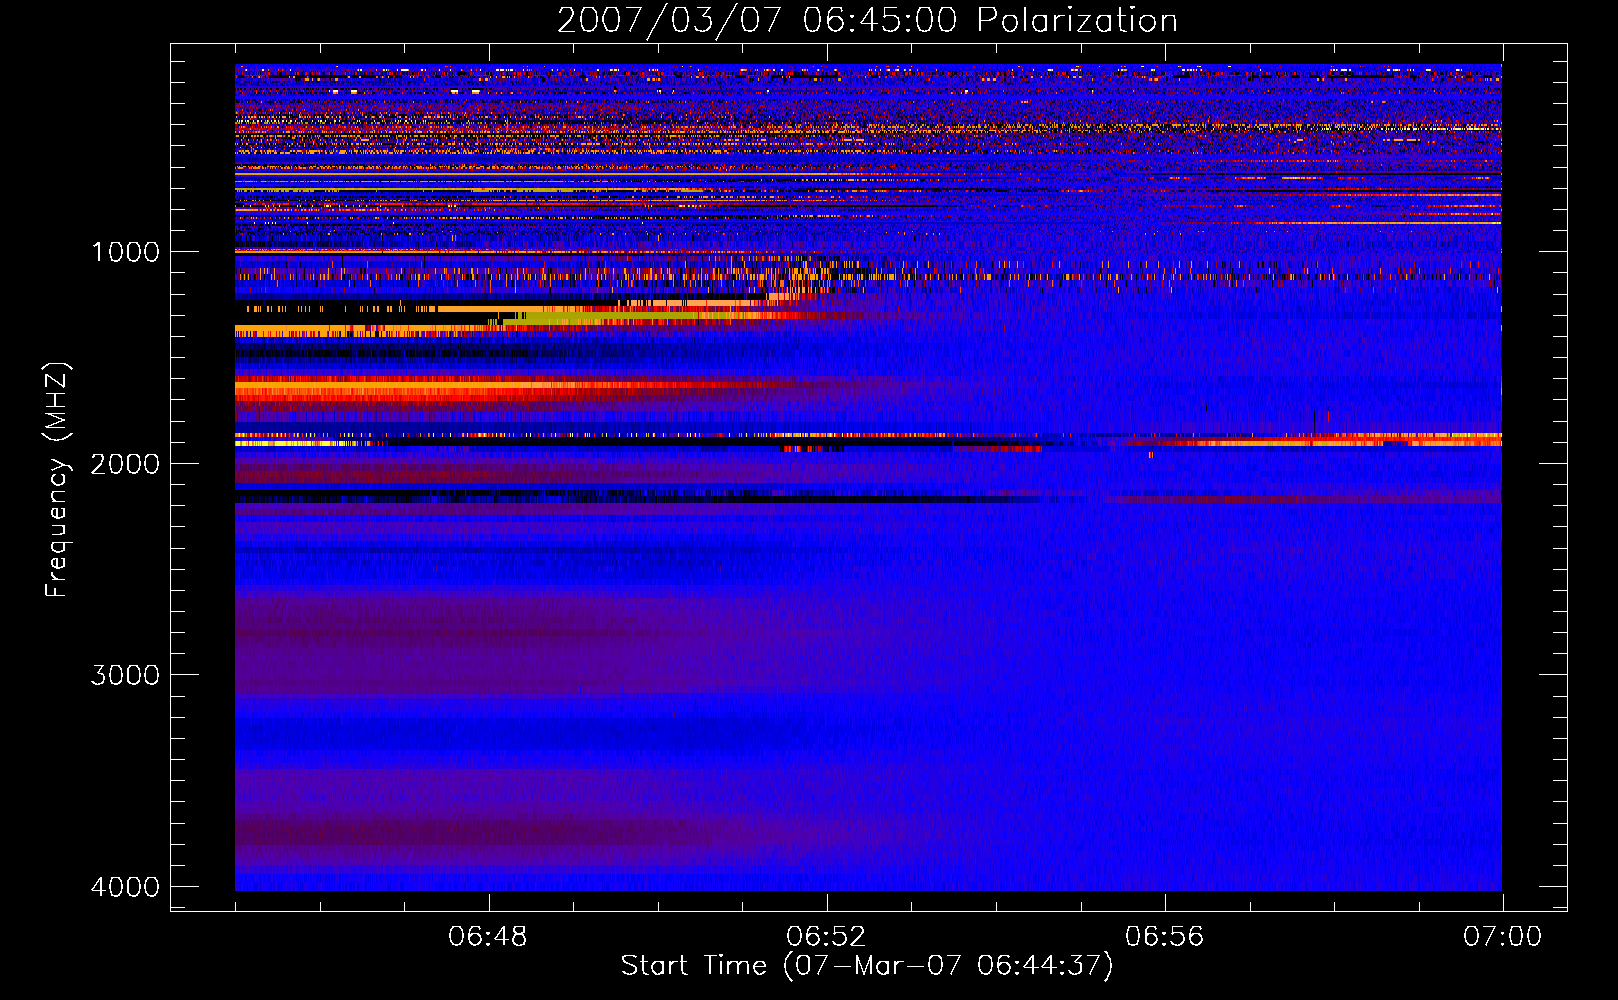Click the 4000 frequency tick label

125,887
